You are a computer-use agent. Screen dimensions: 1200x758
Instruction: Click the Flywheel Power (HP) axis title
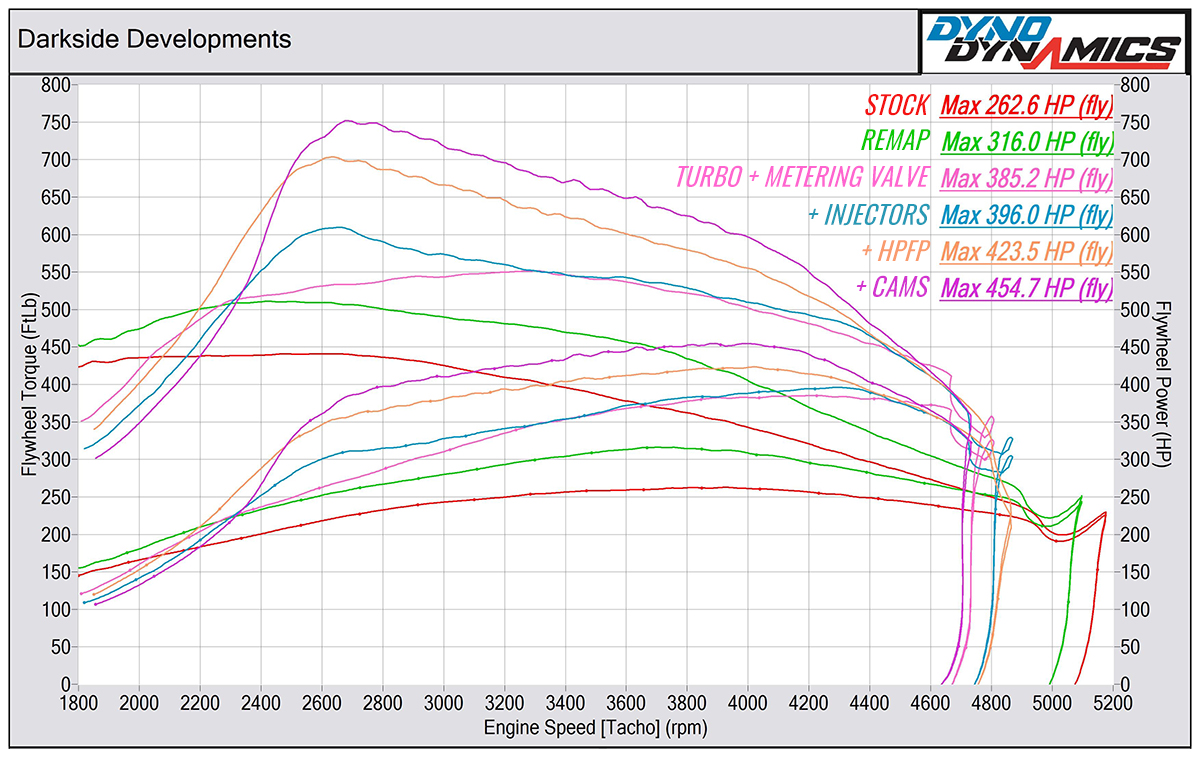click(x=1163, y=385)
